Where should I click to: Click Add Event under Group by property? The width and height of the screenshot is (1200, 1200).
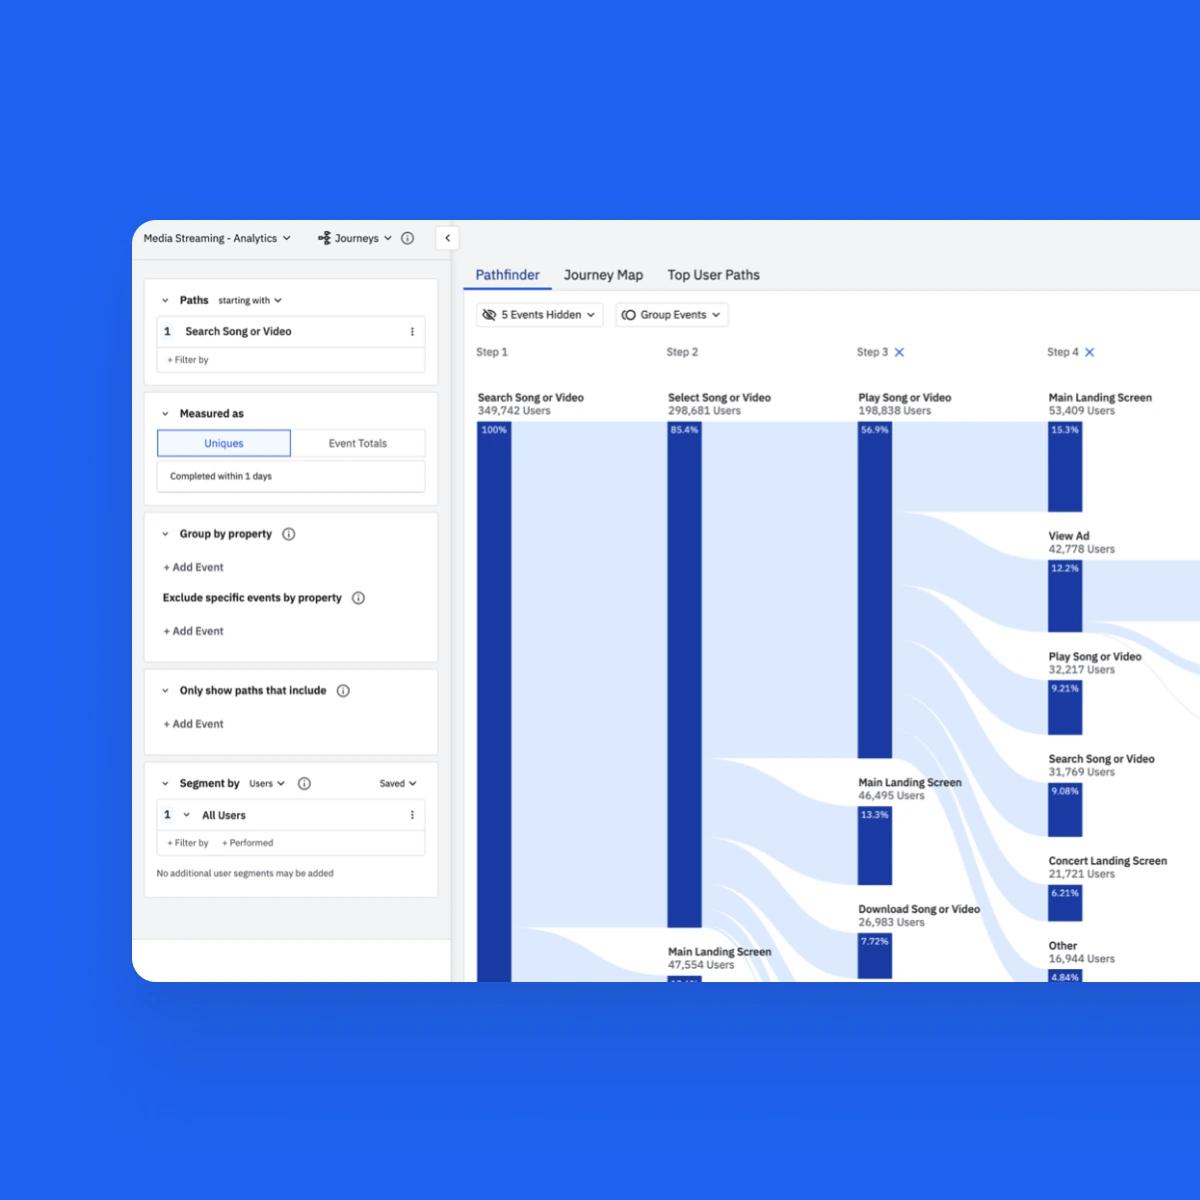coord(194,567)
